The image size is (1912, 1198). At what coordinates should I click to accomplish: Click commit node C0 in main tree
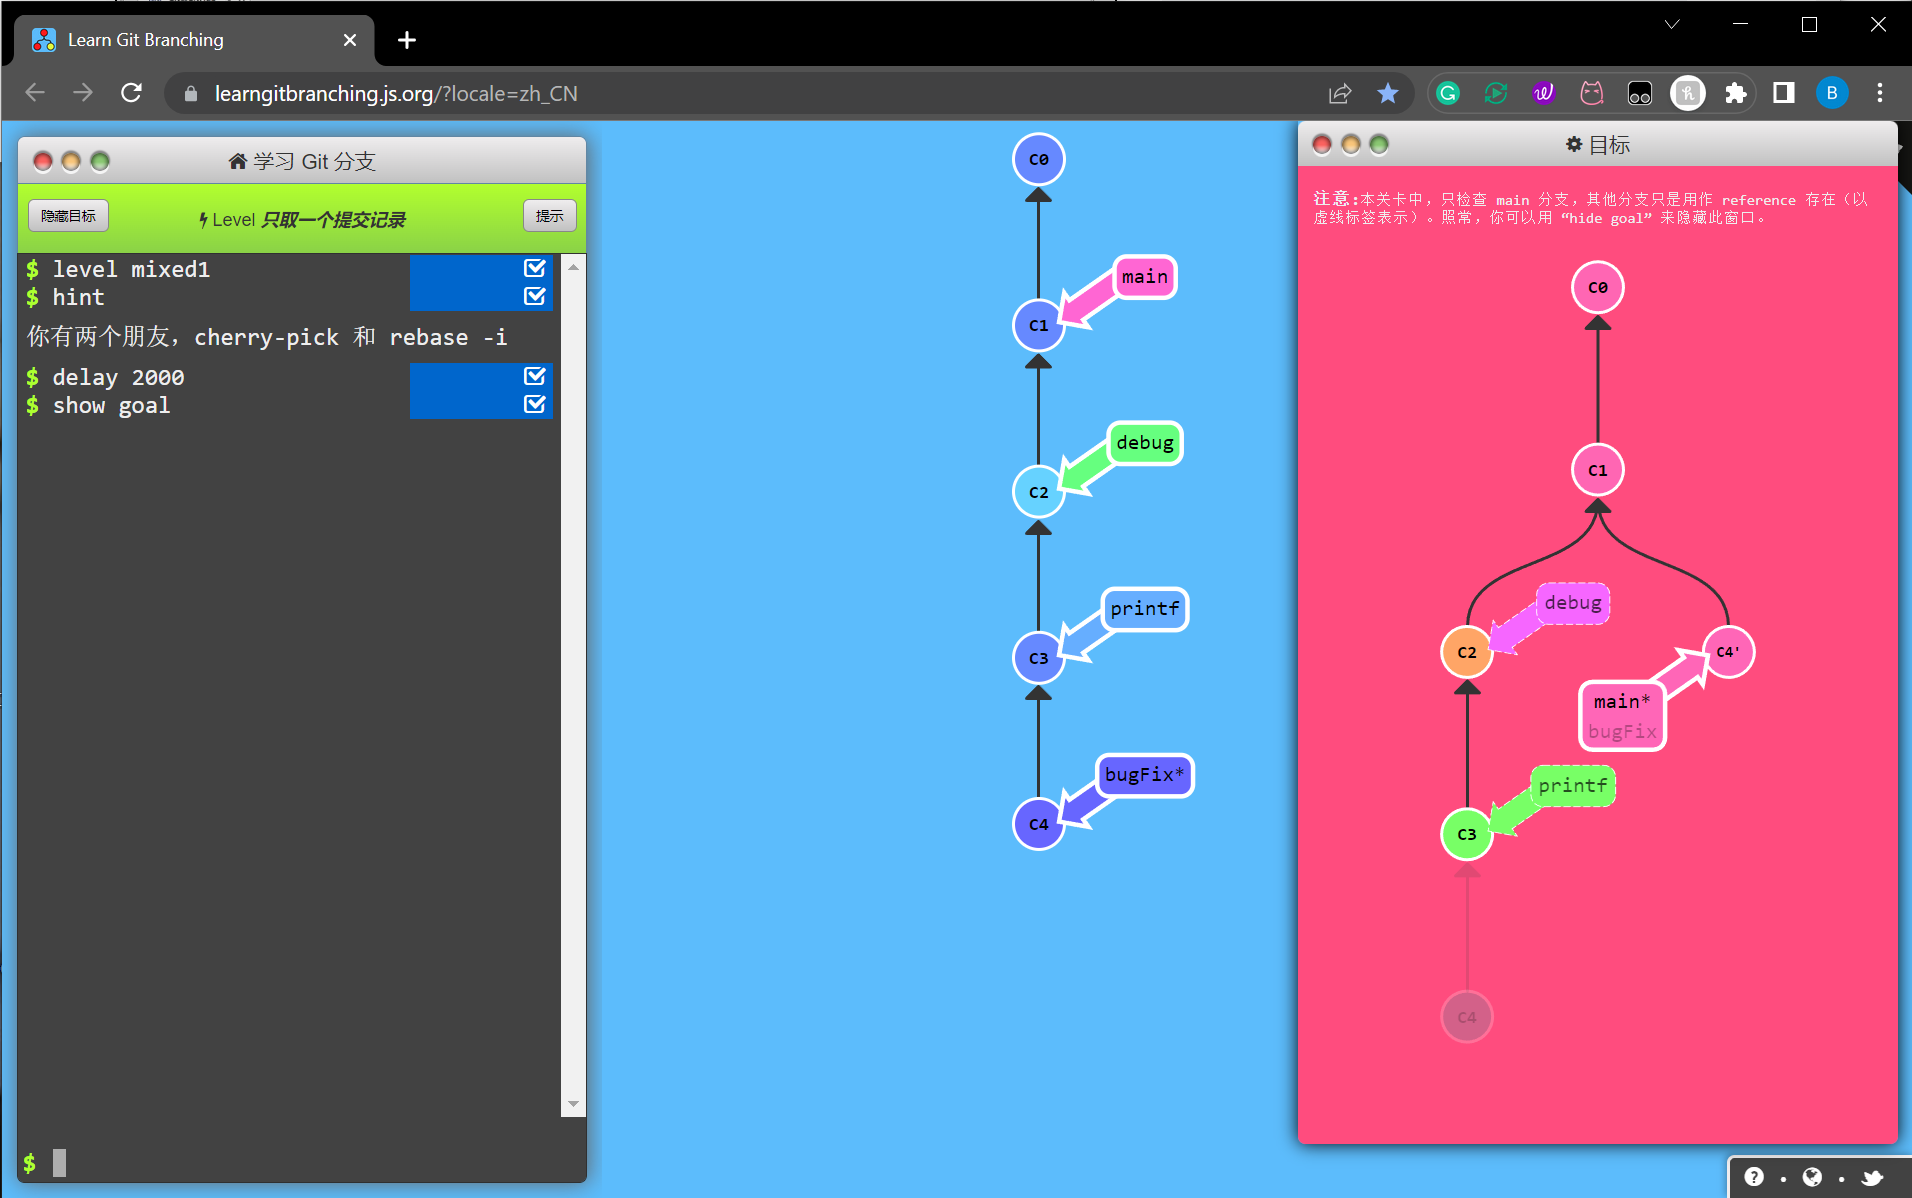[1038, 159]
